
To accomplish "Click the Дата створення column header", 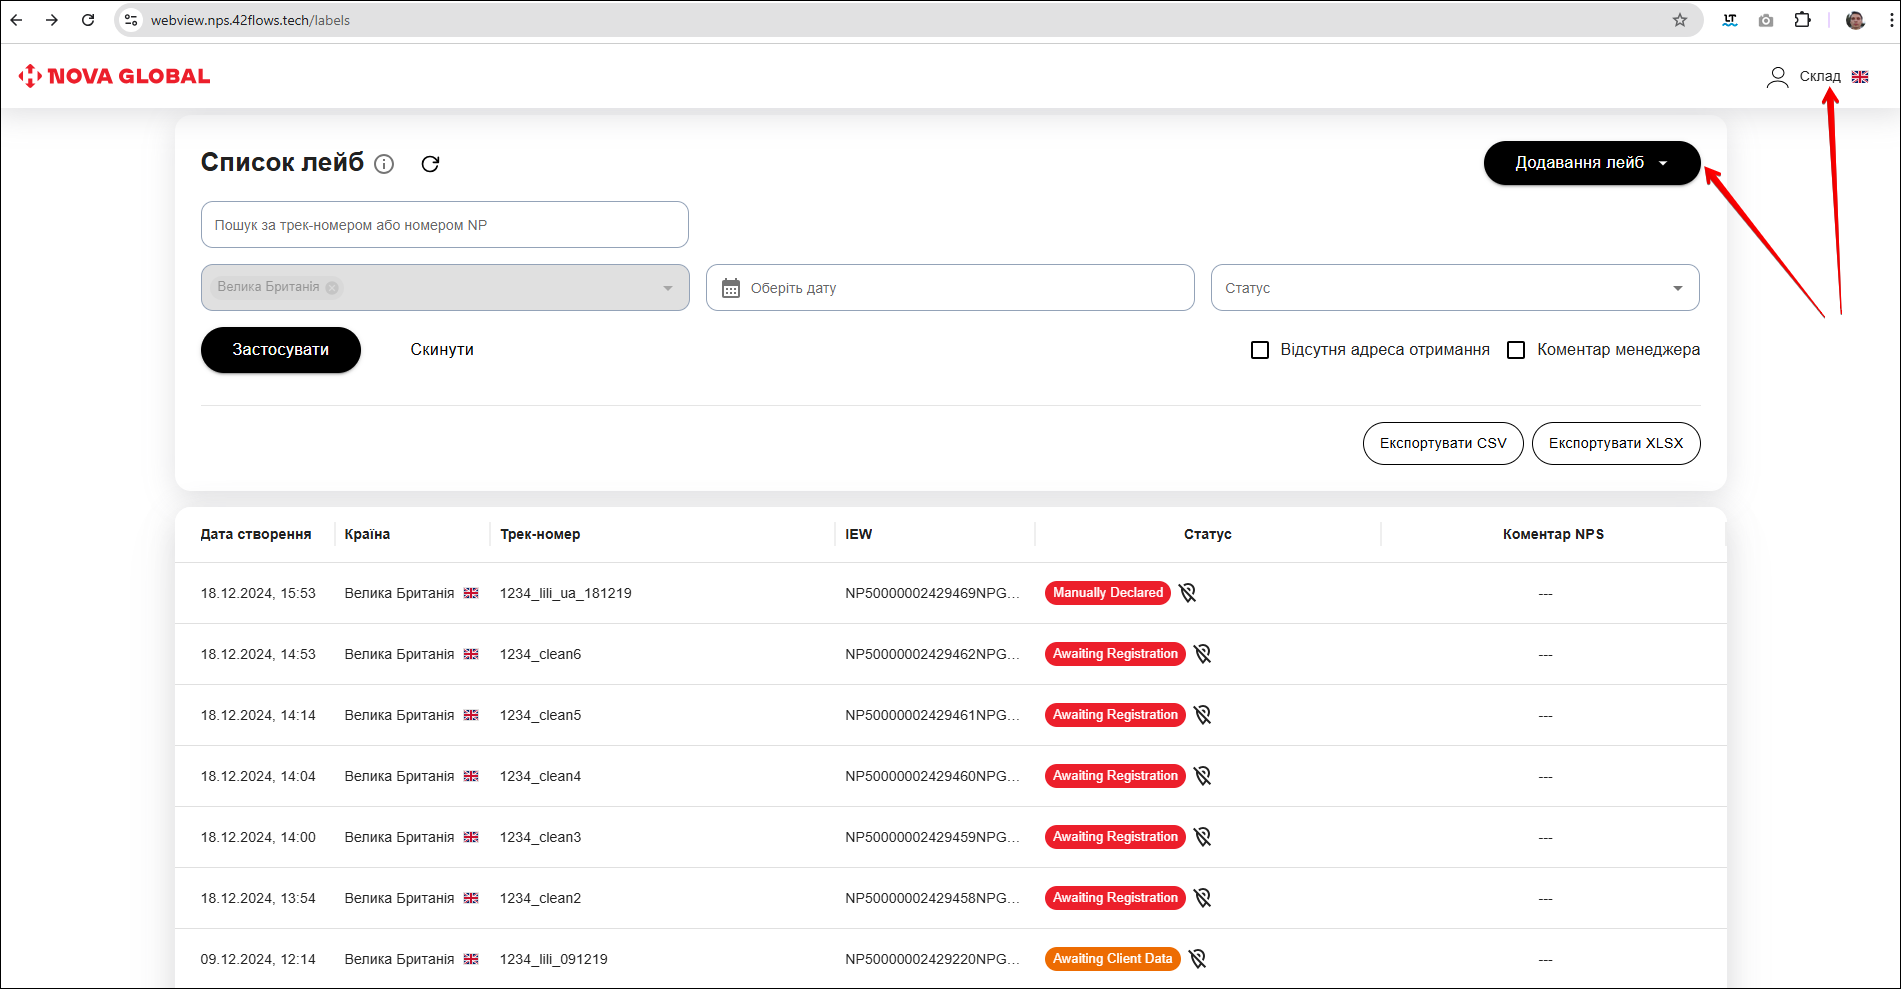I will [256, 534].
